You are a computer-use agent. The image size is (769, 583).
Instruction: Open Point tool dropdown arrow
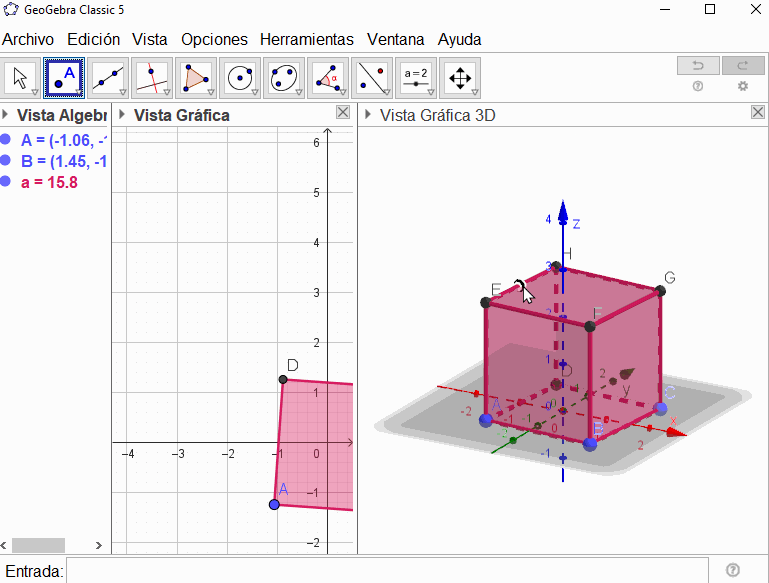[79, 92]
